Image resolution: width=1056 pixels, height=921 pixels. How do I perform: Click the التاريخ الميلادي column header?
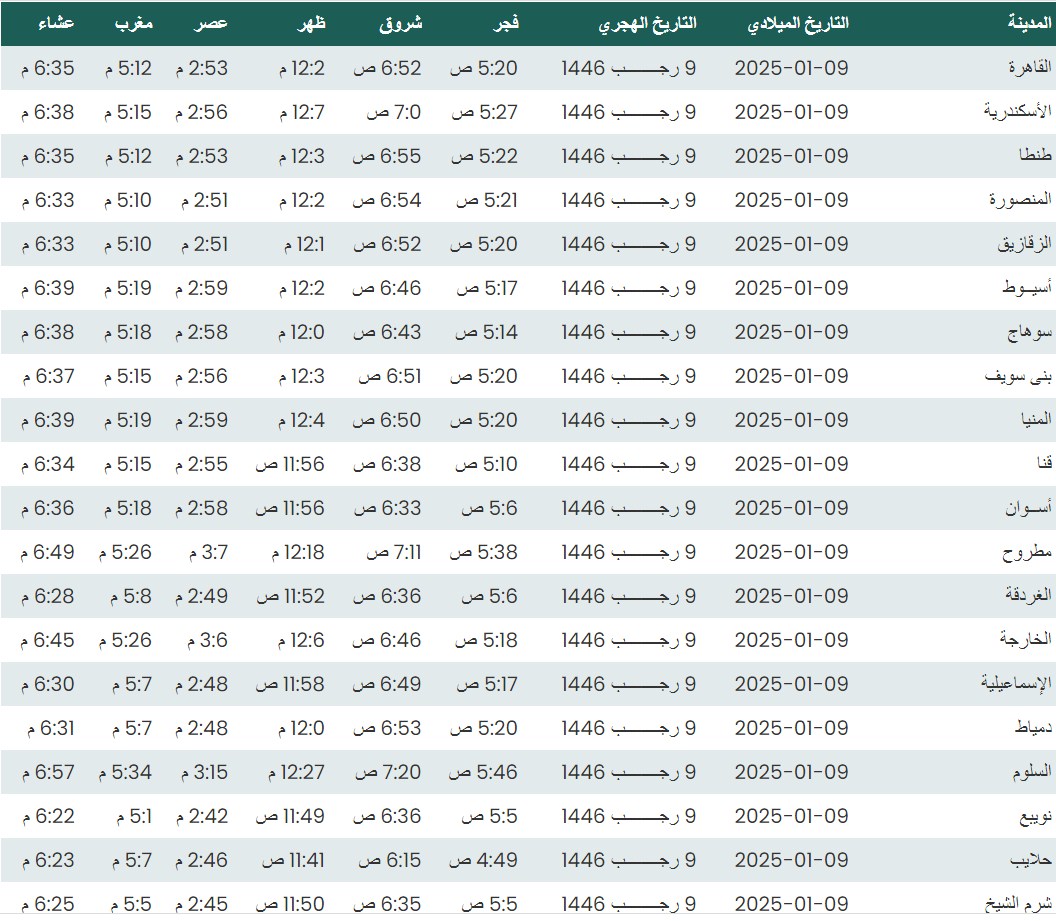[798, 23]
